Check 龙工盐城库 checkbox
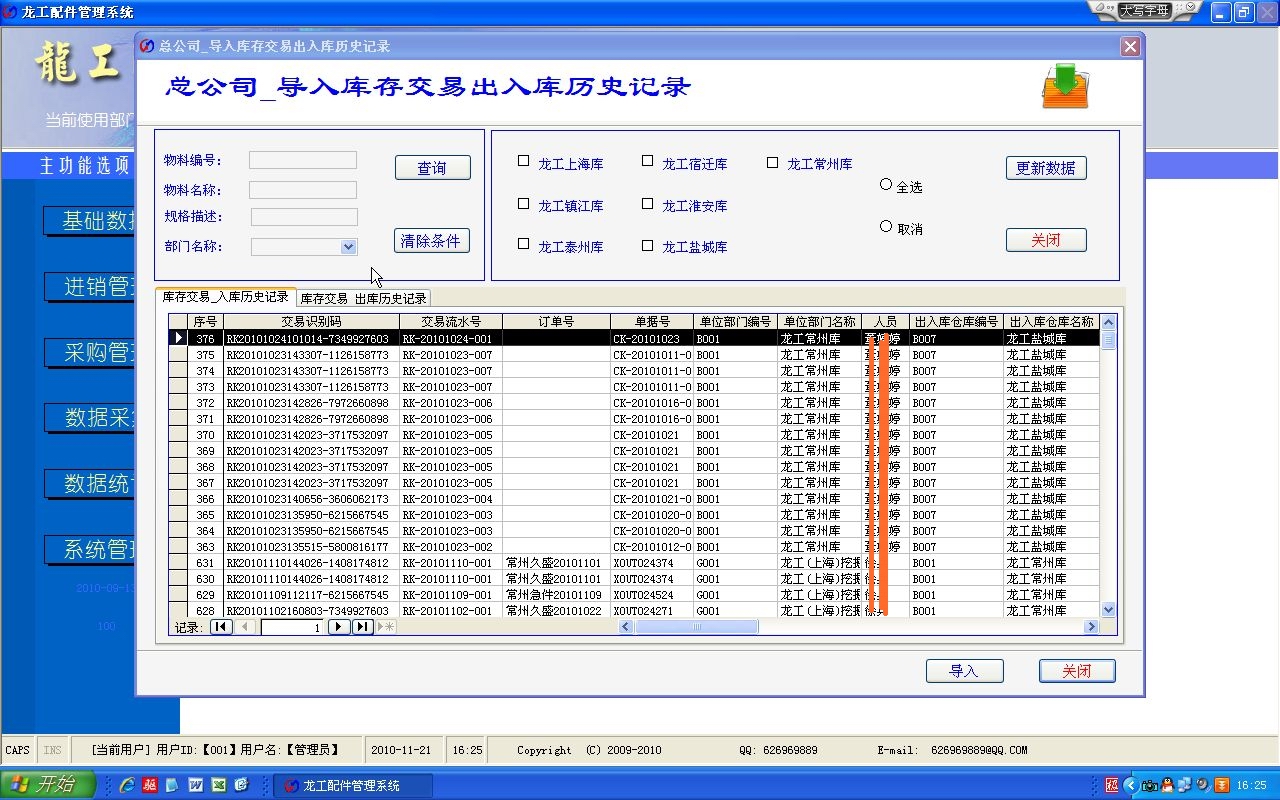 pyautogui.click(x=647, y=244)
